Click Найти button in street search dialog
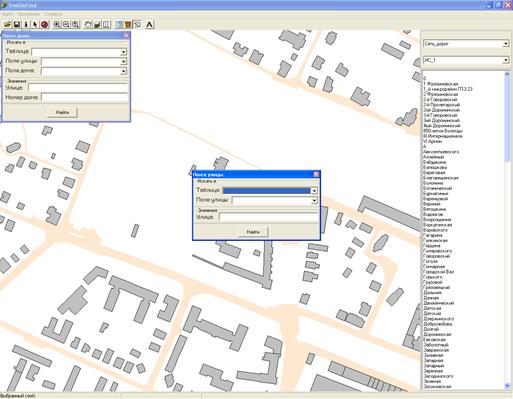 (253, 232)
